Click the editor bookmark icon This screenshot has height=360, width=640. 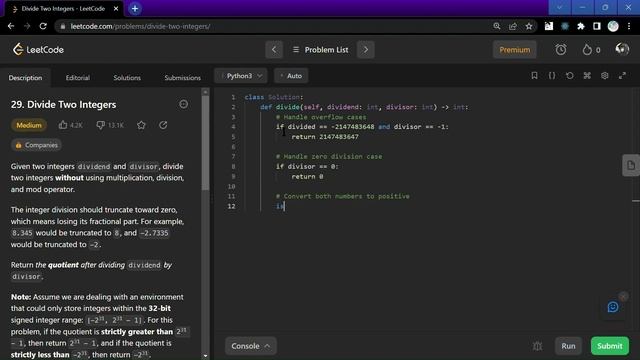(x=534, y=76)
